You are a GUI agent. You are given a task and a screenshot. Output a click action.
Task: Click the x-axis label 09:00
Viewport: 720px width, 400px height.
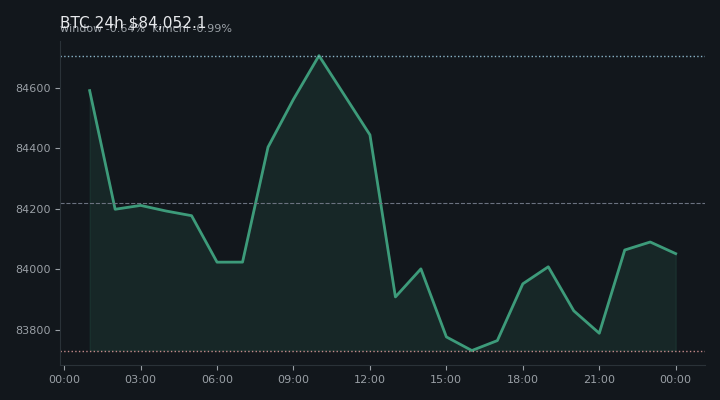(293, 379)
